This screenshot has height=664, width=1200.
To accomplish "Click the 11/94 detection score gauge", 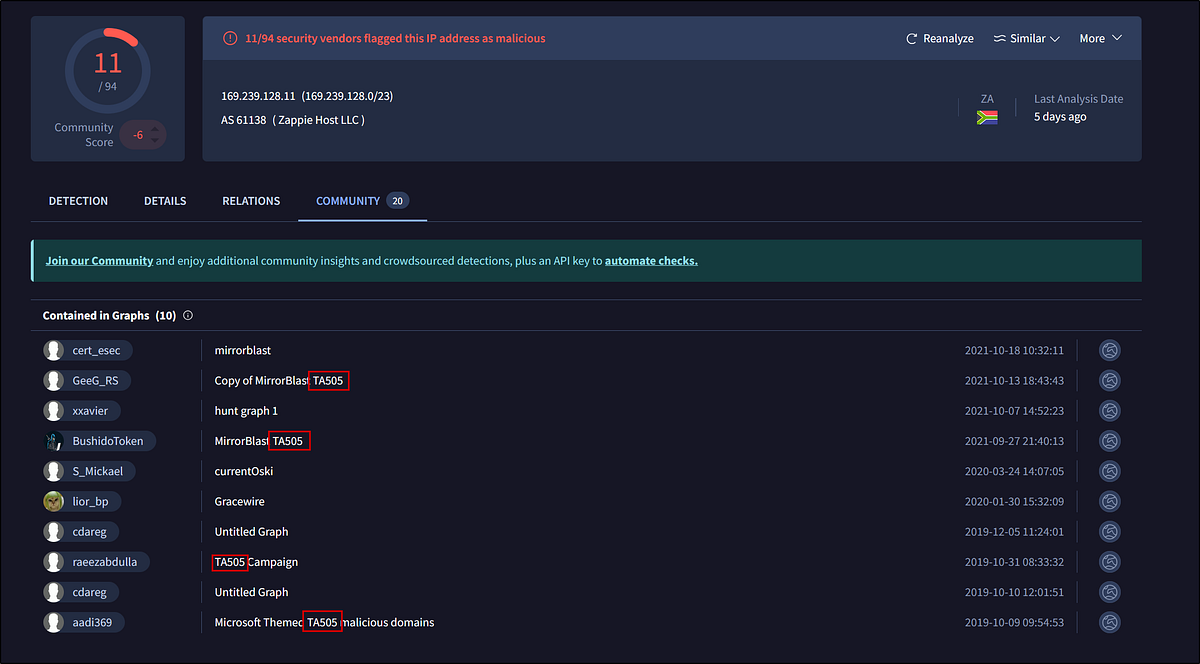I will (x=107, y=70).
